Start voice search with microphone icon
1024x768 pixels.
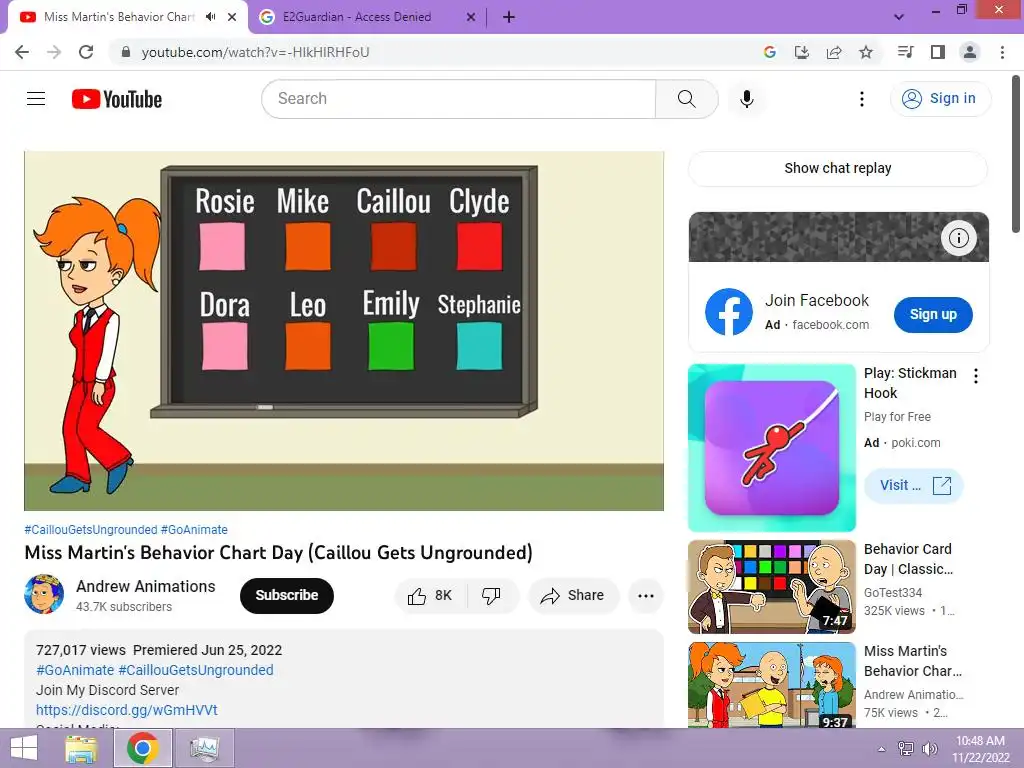[746, 99]
